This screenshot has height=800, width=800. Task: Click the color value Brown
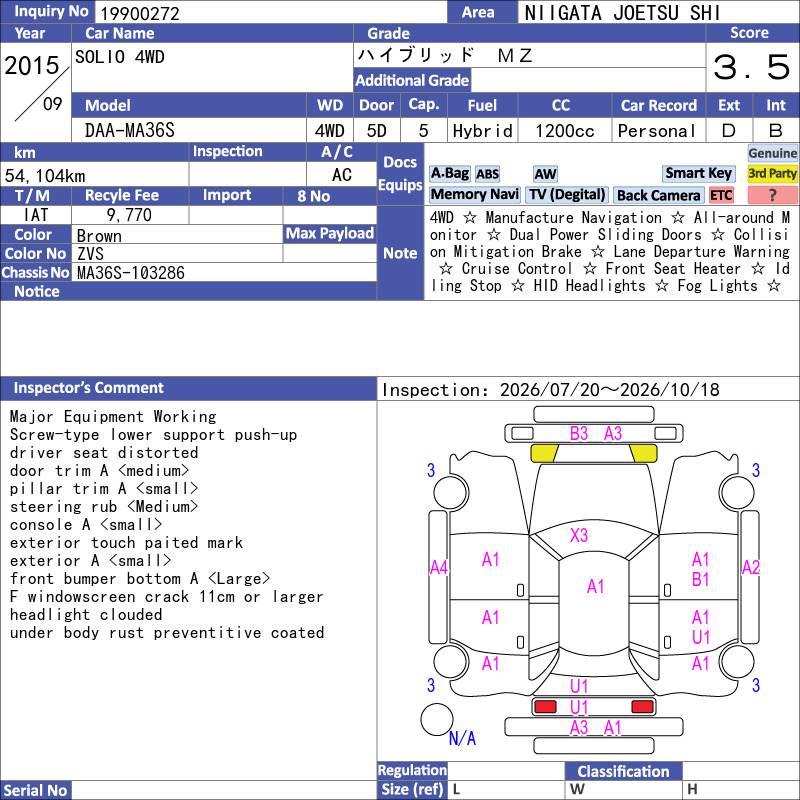(99, 236)
